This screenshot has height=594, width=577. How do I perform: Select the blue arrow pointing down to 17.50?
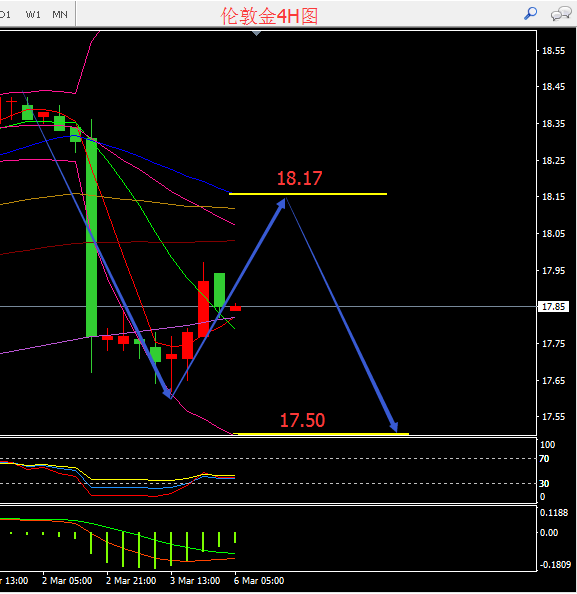(x=341, y=314)
